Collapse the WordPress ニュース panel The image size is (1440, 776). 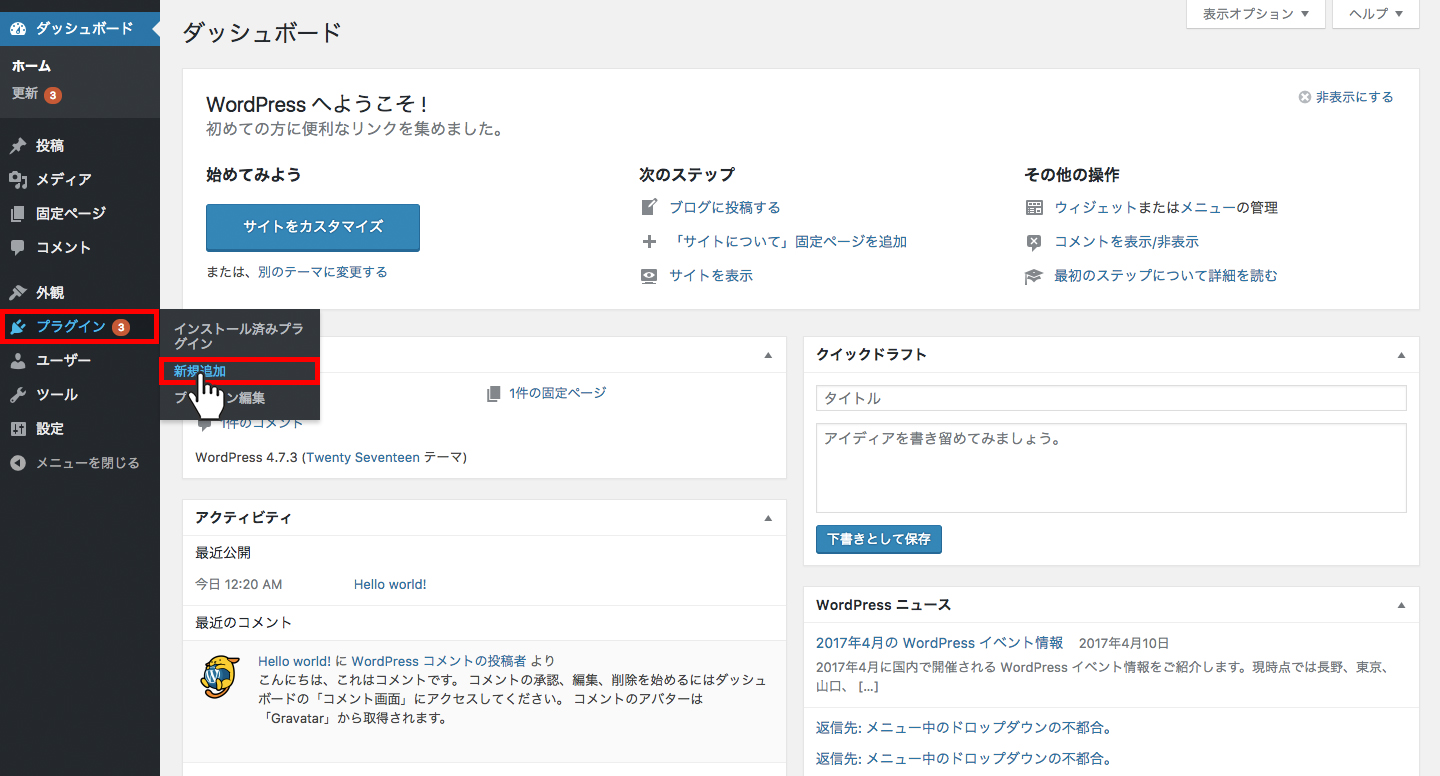tap(1401, 605)
